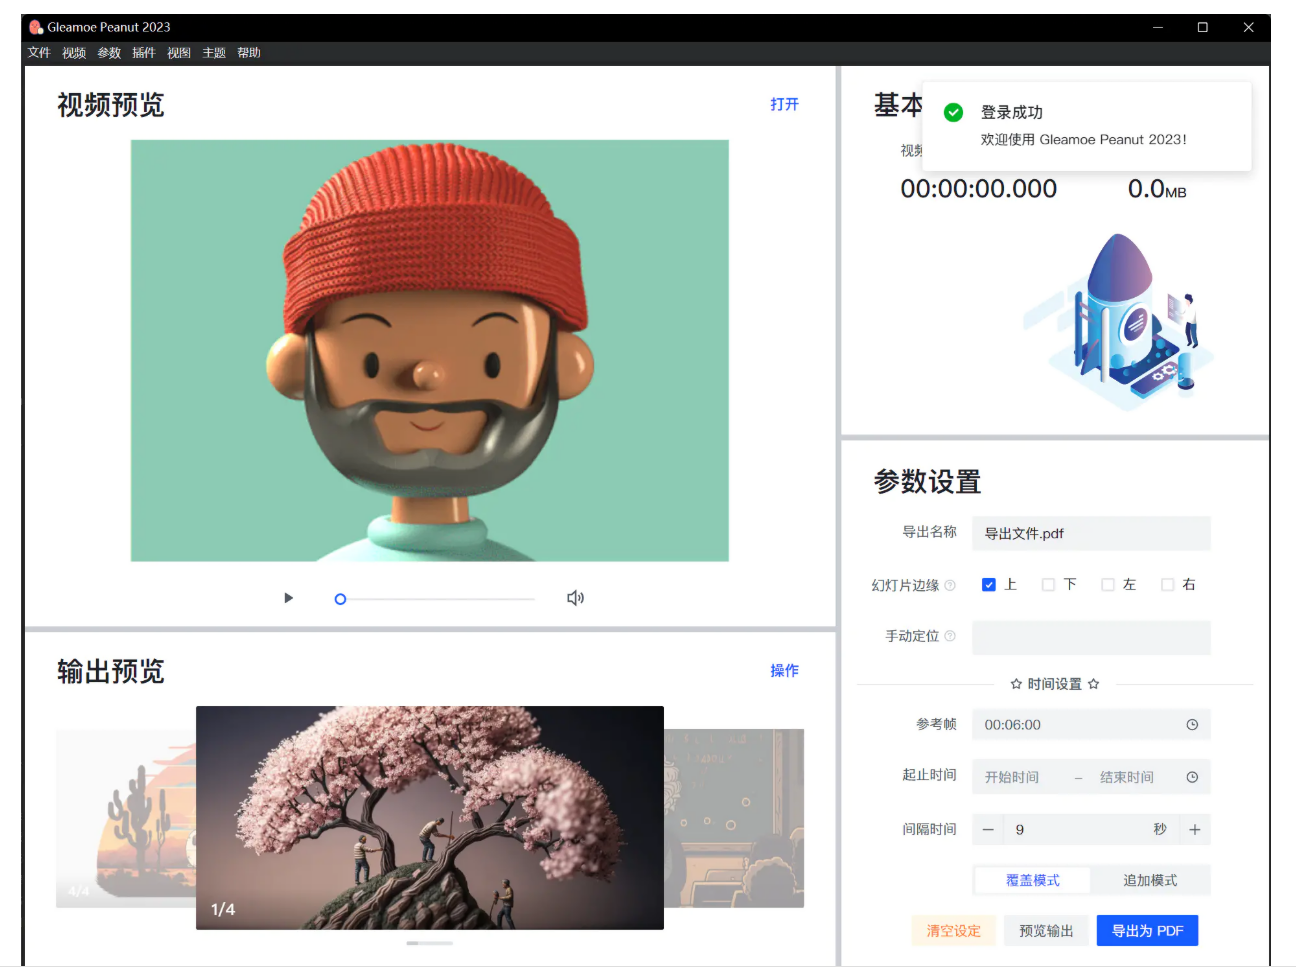Select 追加模式 mode
This screenshot has height=967, width=1296.
coord(1150,880)
